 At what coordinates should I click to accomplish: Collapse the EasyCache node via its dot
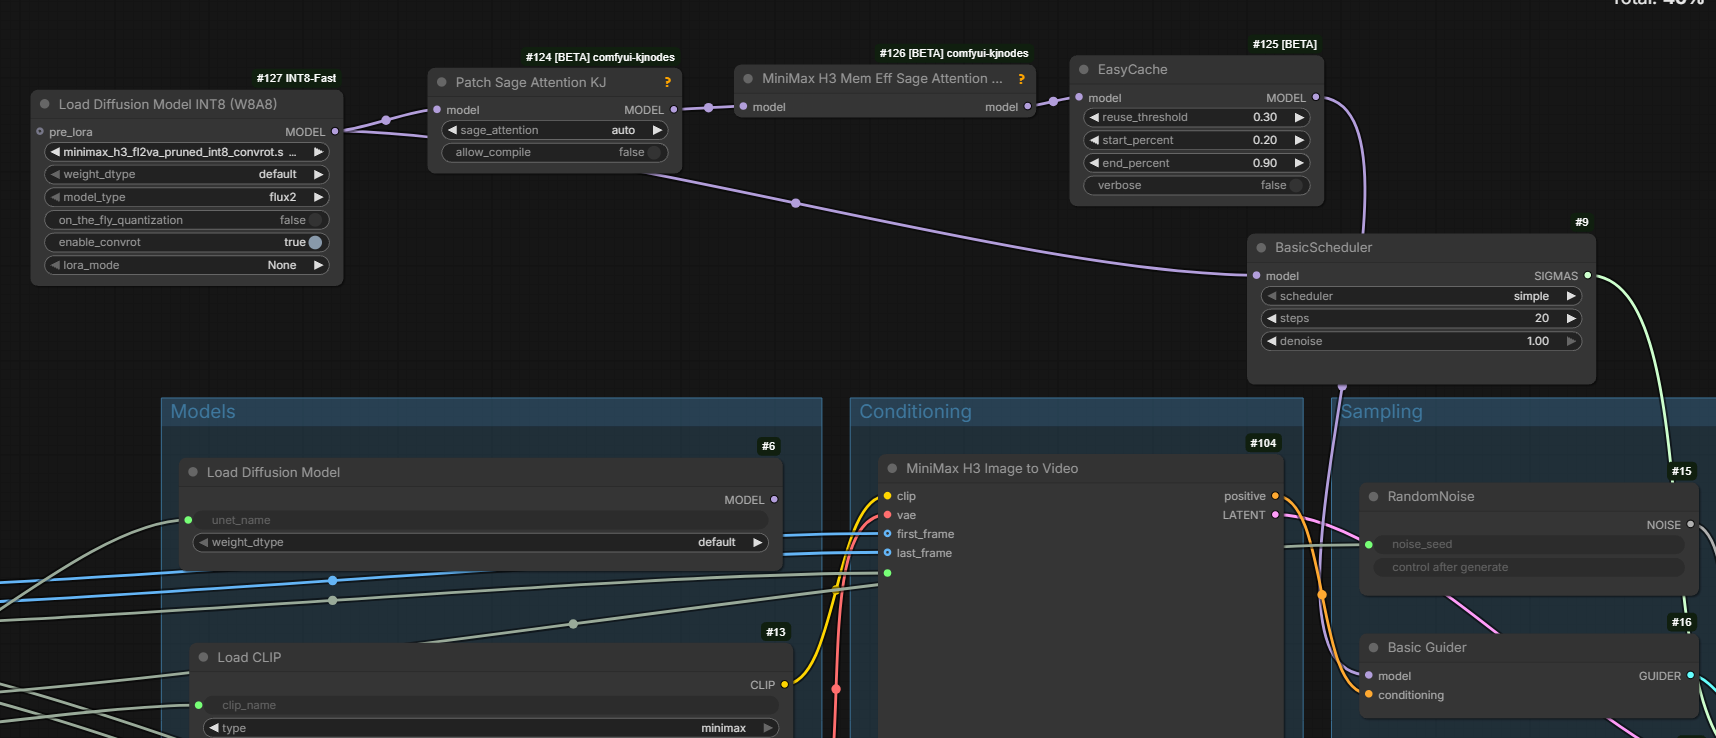coord(1084,70)
